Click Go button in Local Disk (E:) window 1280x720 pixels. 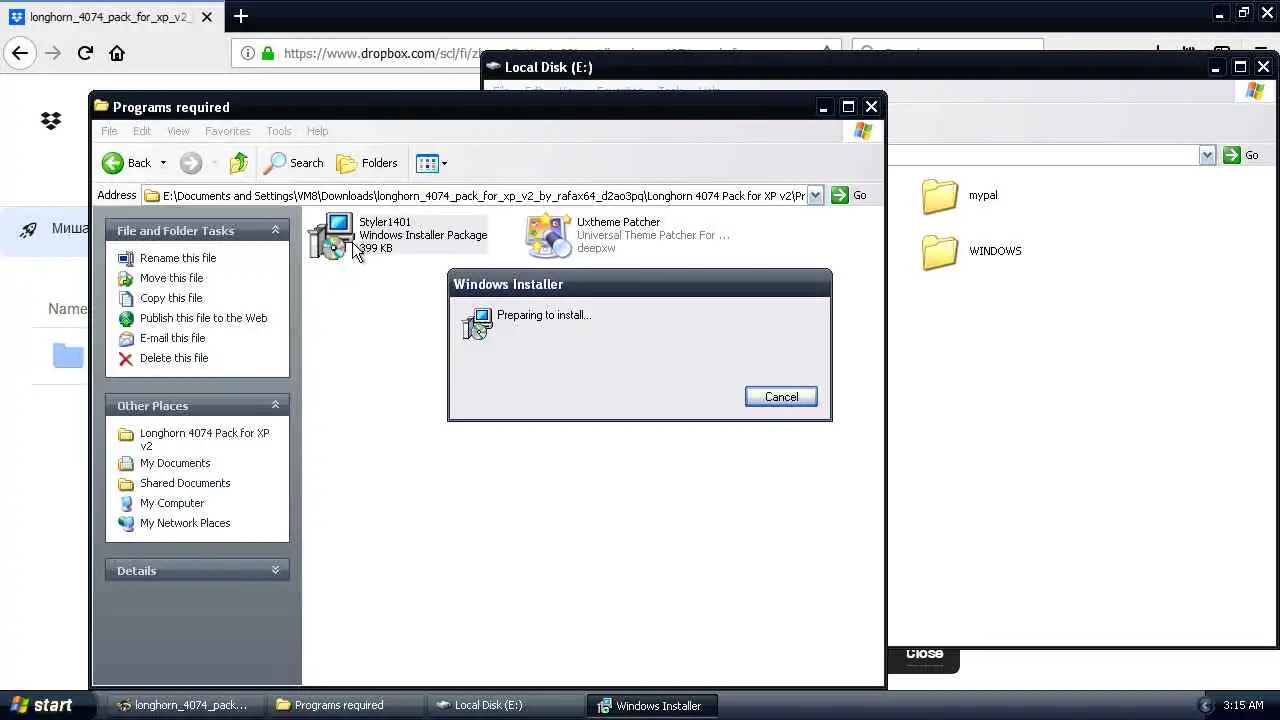[1241, 155]
